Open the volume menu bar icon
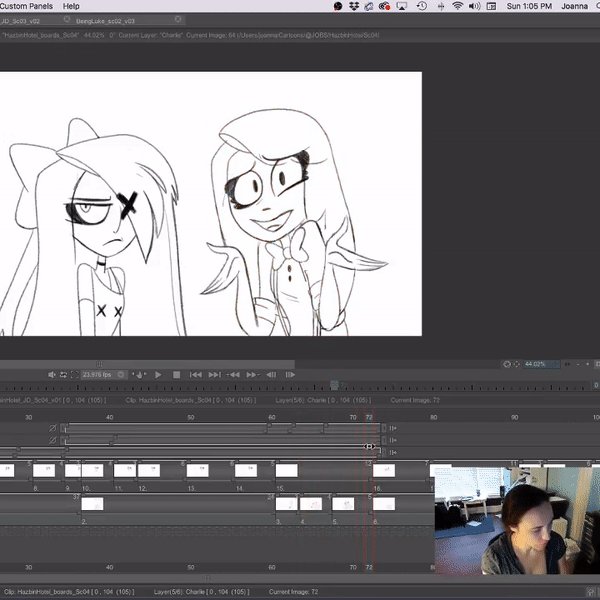The height and width of the screenshot is (600, 600). pos(474,6)
